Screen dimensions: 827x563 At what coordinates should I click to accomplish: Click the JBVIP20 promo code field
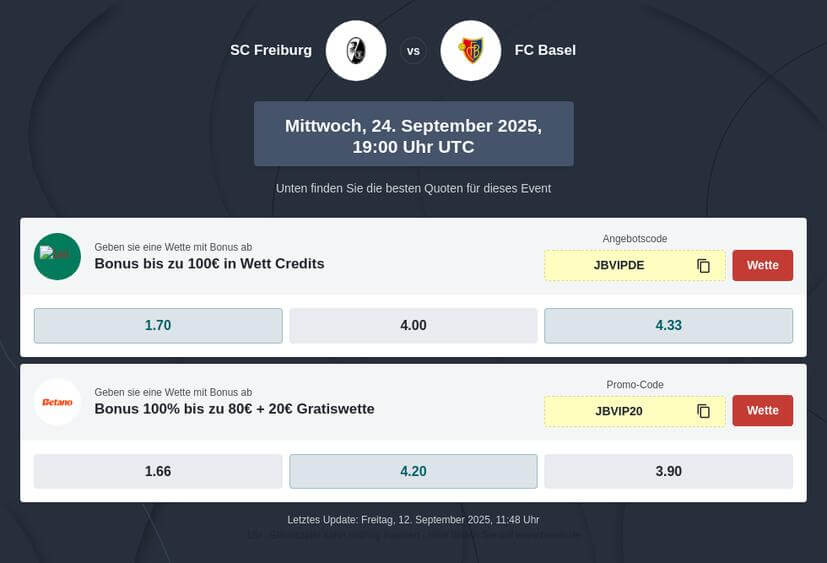(x=635, y=411)
